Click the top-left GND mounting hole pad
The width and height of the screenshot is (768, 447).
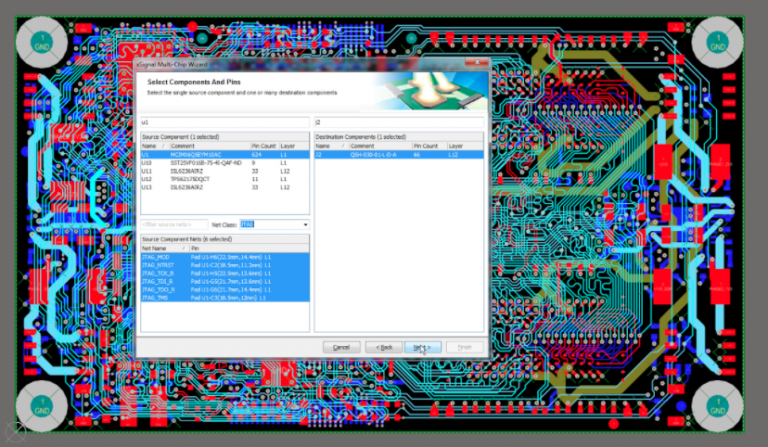[x=41, y=42]
